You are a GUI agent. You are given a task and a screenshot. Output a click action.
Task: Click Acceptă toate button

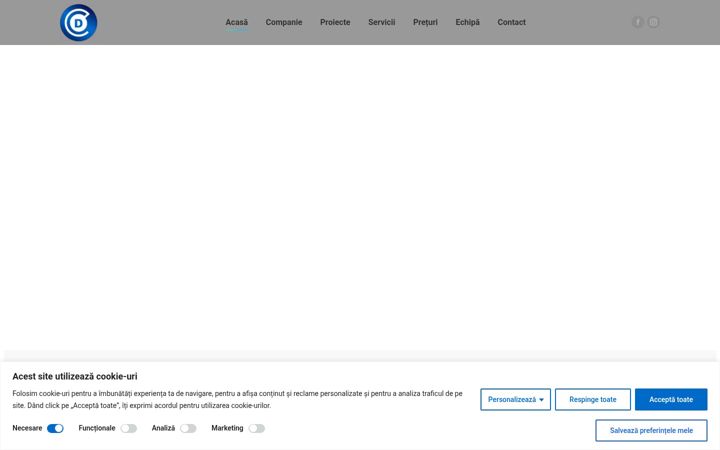671,399
